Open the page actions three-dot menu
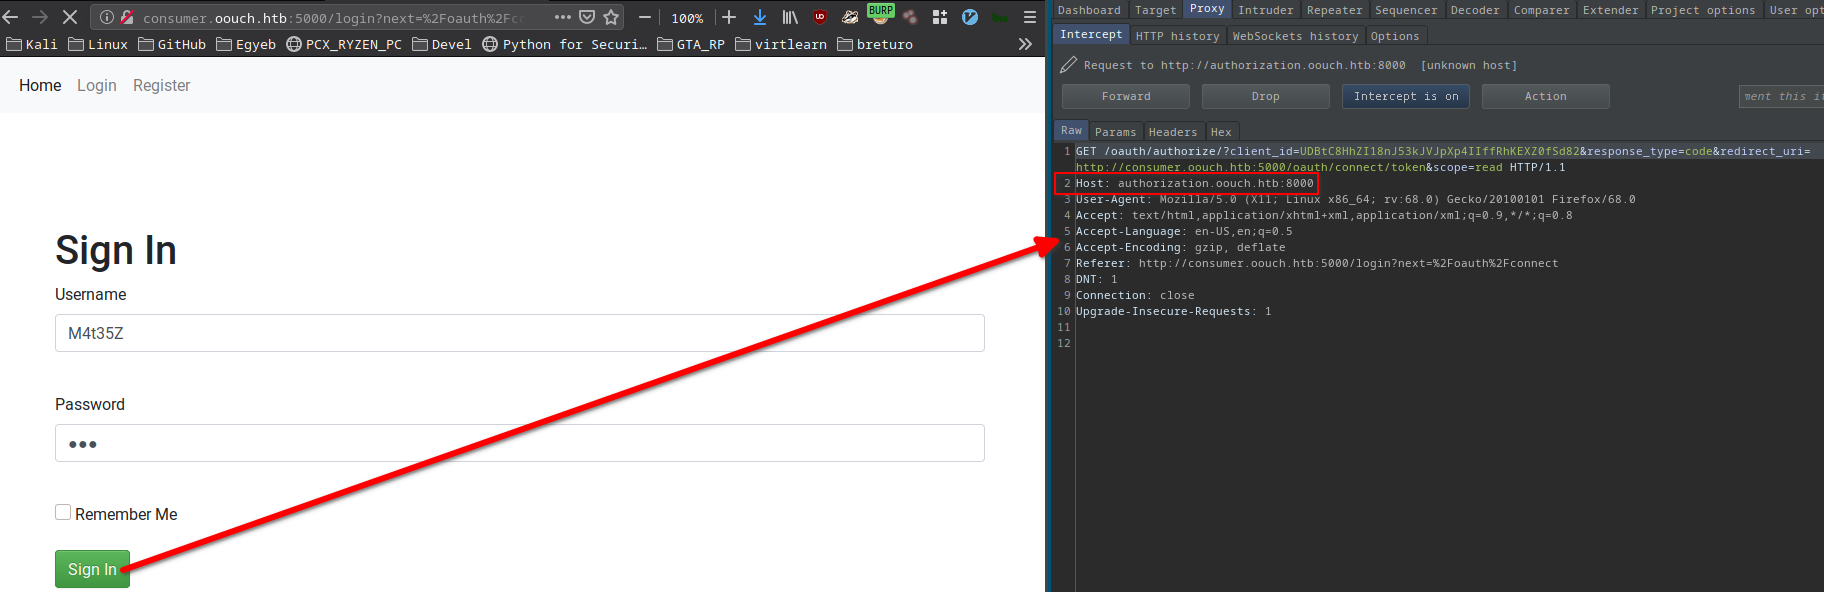1824x592 pixels. coord(563,17)
